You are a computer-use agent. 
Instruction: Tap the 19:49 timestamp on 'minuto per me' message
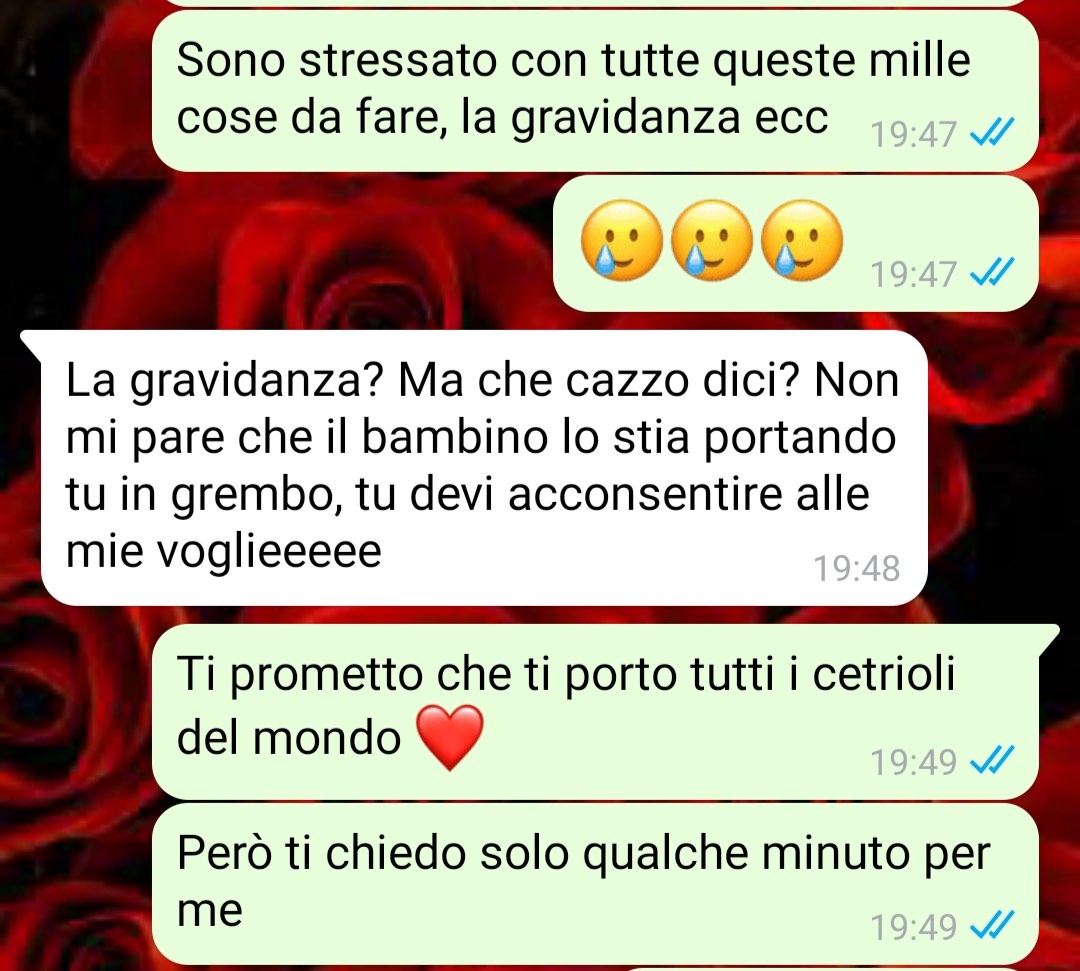tap(913, 926)
